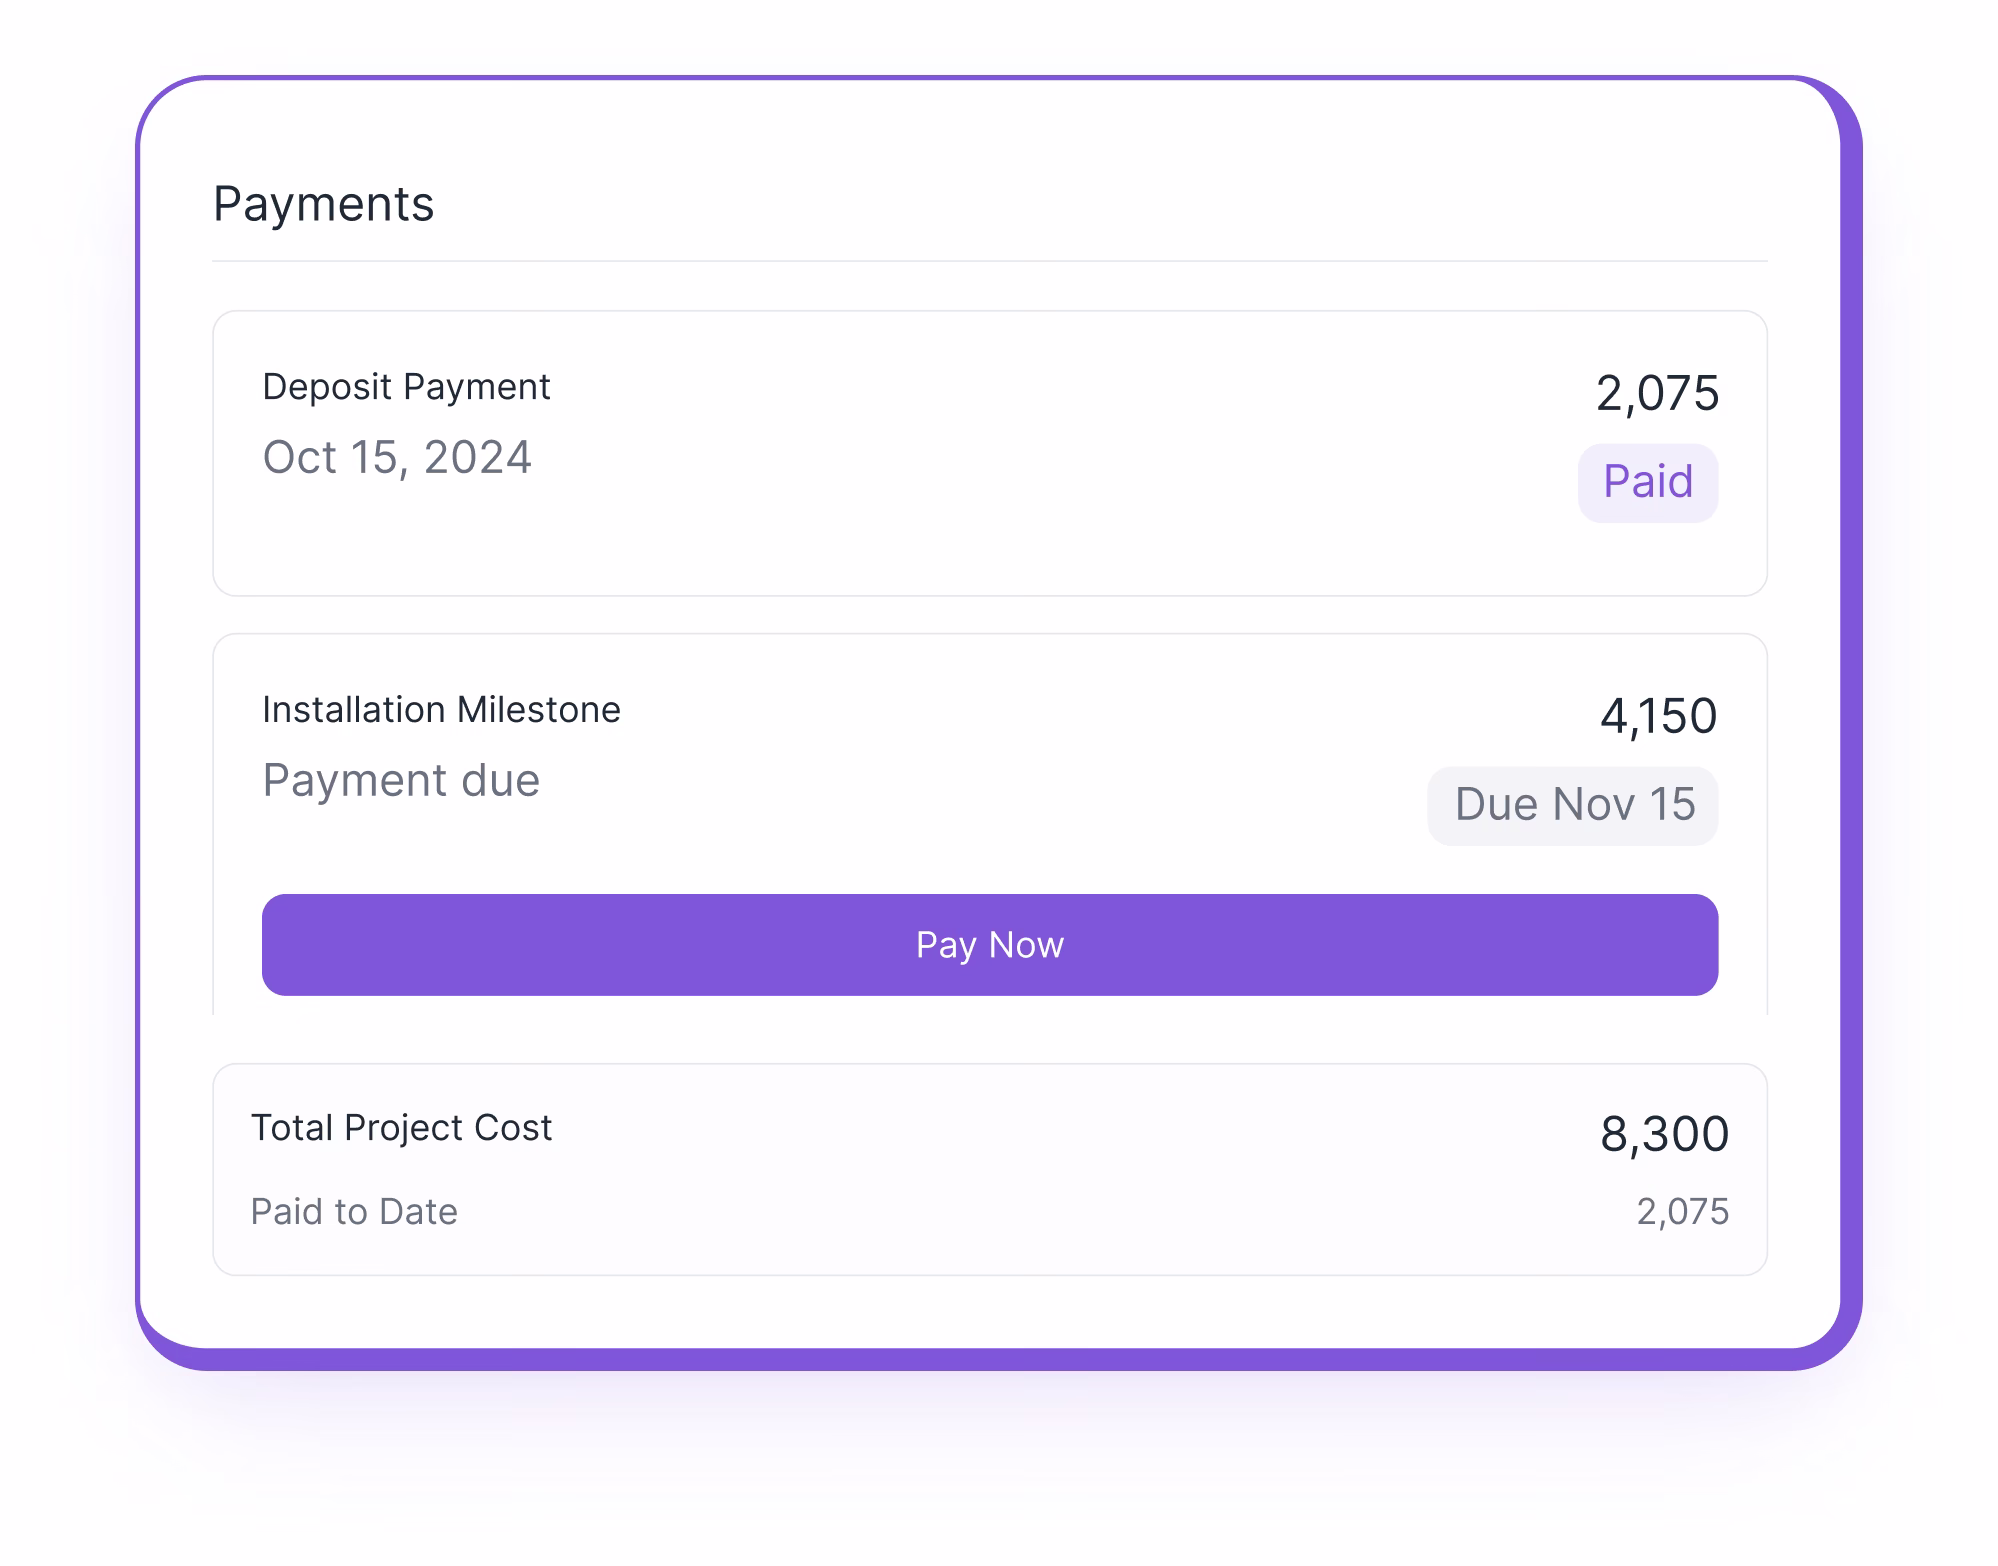Viewport: 1998px width, 1566px height.
Task: Click the Payment due text
Action: (x=402, y=780)
